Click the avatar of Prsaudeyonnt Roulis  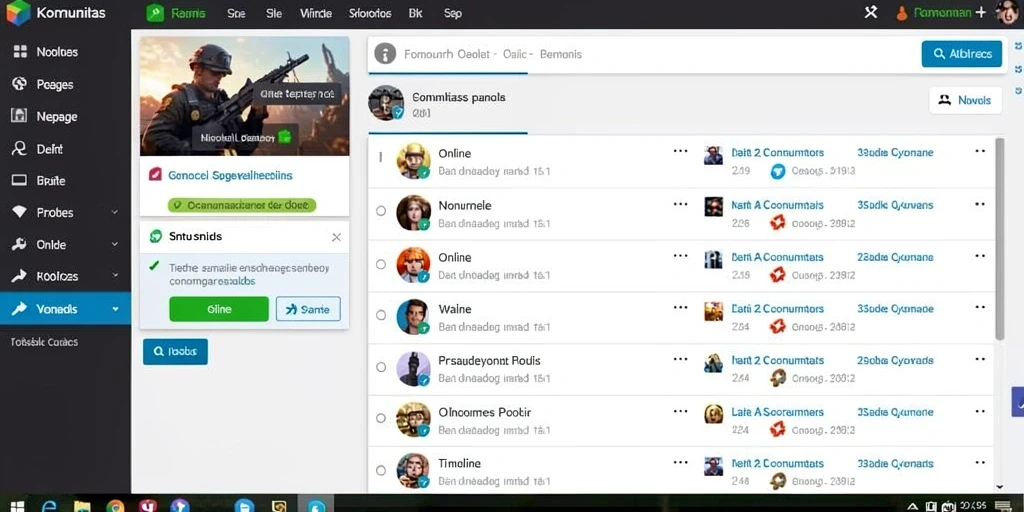click(x=413, y=368)
